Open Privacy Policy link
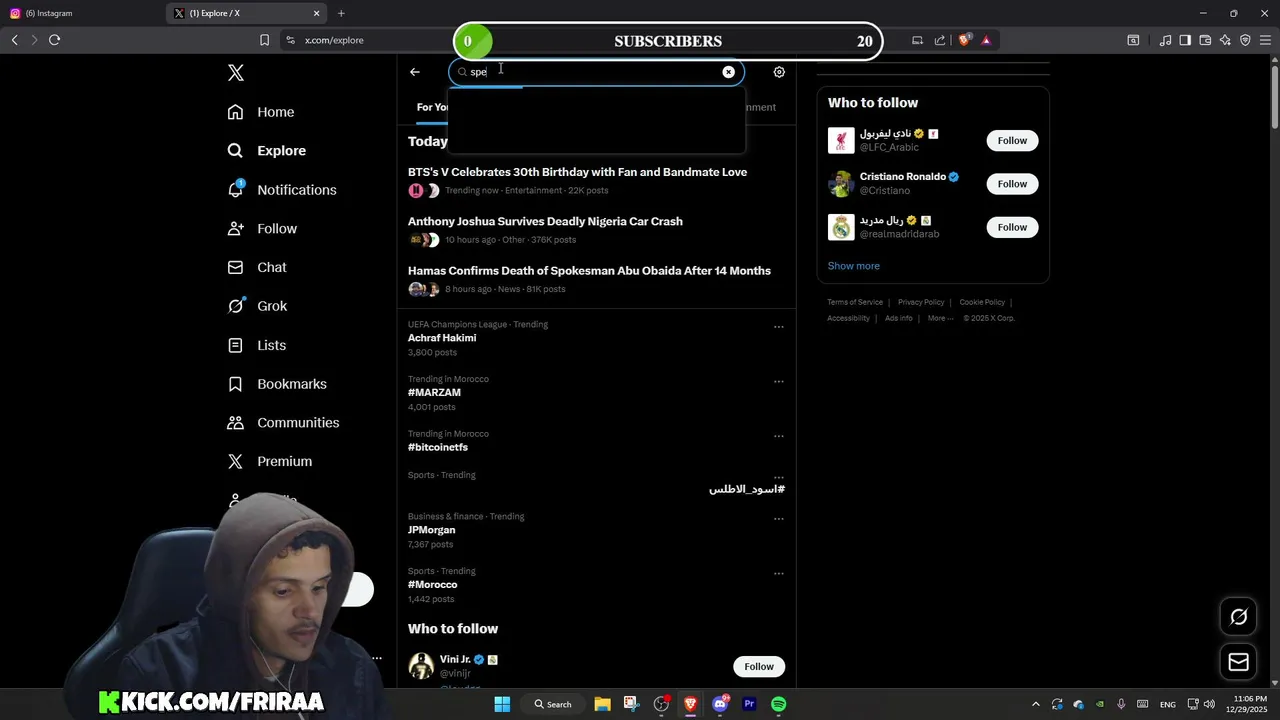Screen dimensions: 1280x720 921,302
